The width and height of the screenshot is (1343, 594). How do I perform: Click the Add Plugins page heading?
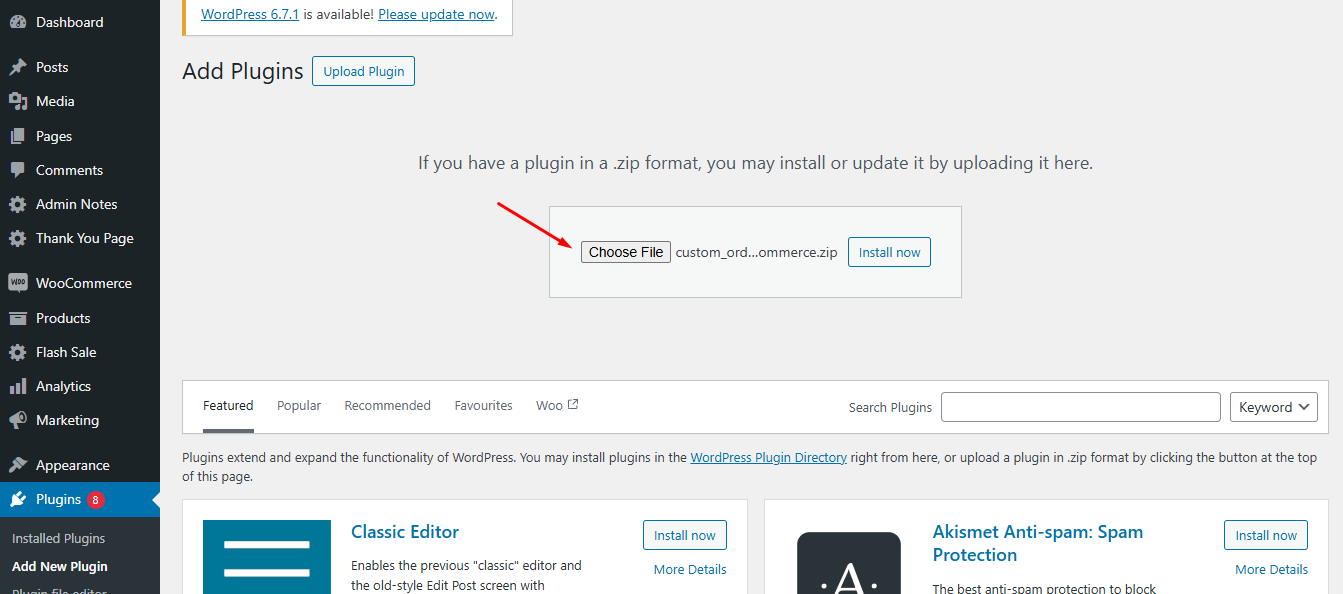point(243,71)
